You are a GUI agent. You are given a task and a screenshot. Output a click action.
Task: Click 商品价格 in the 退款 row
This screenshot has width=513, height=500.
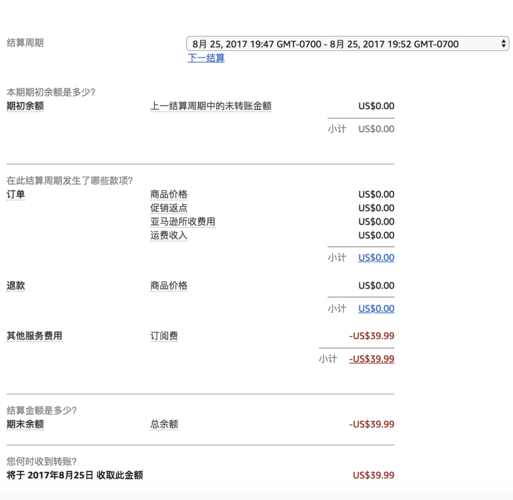point(169,286)
